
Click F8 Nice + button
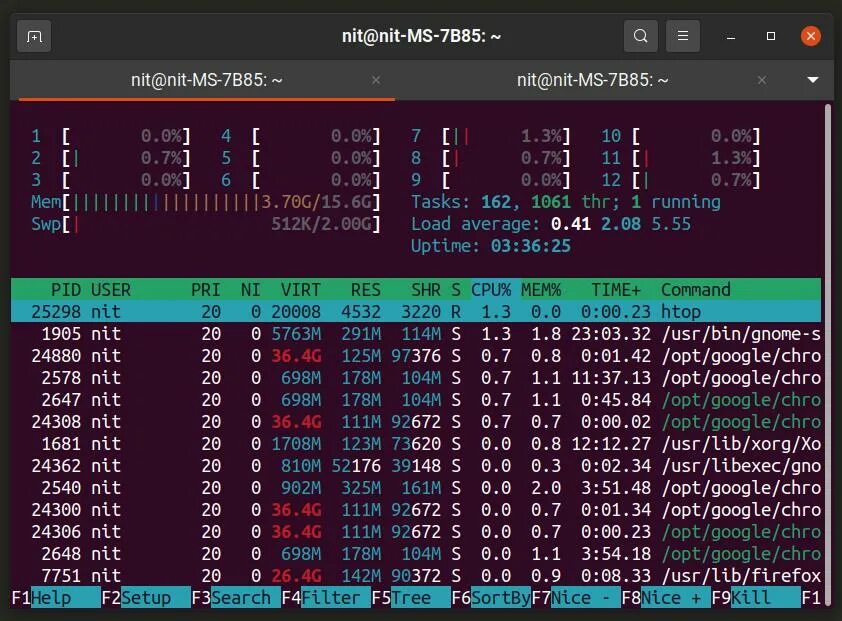pos(666,597)
